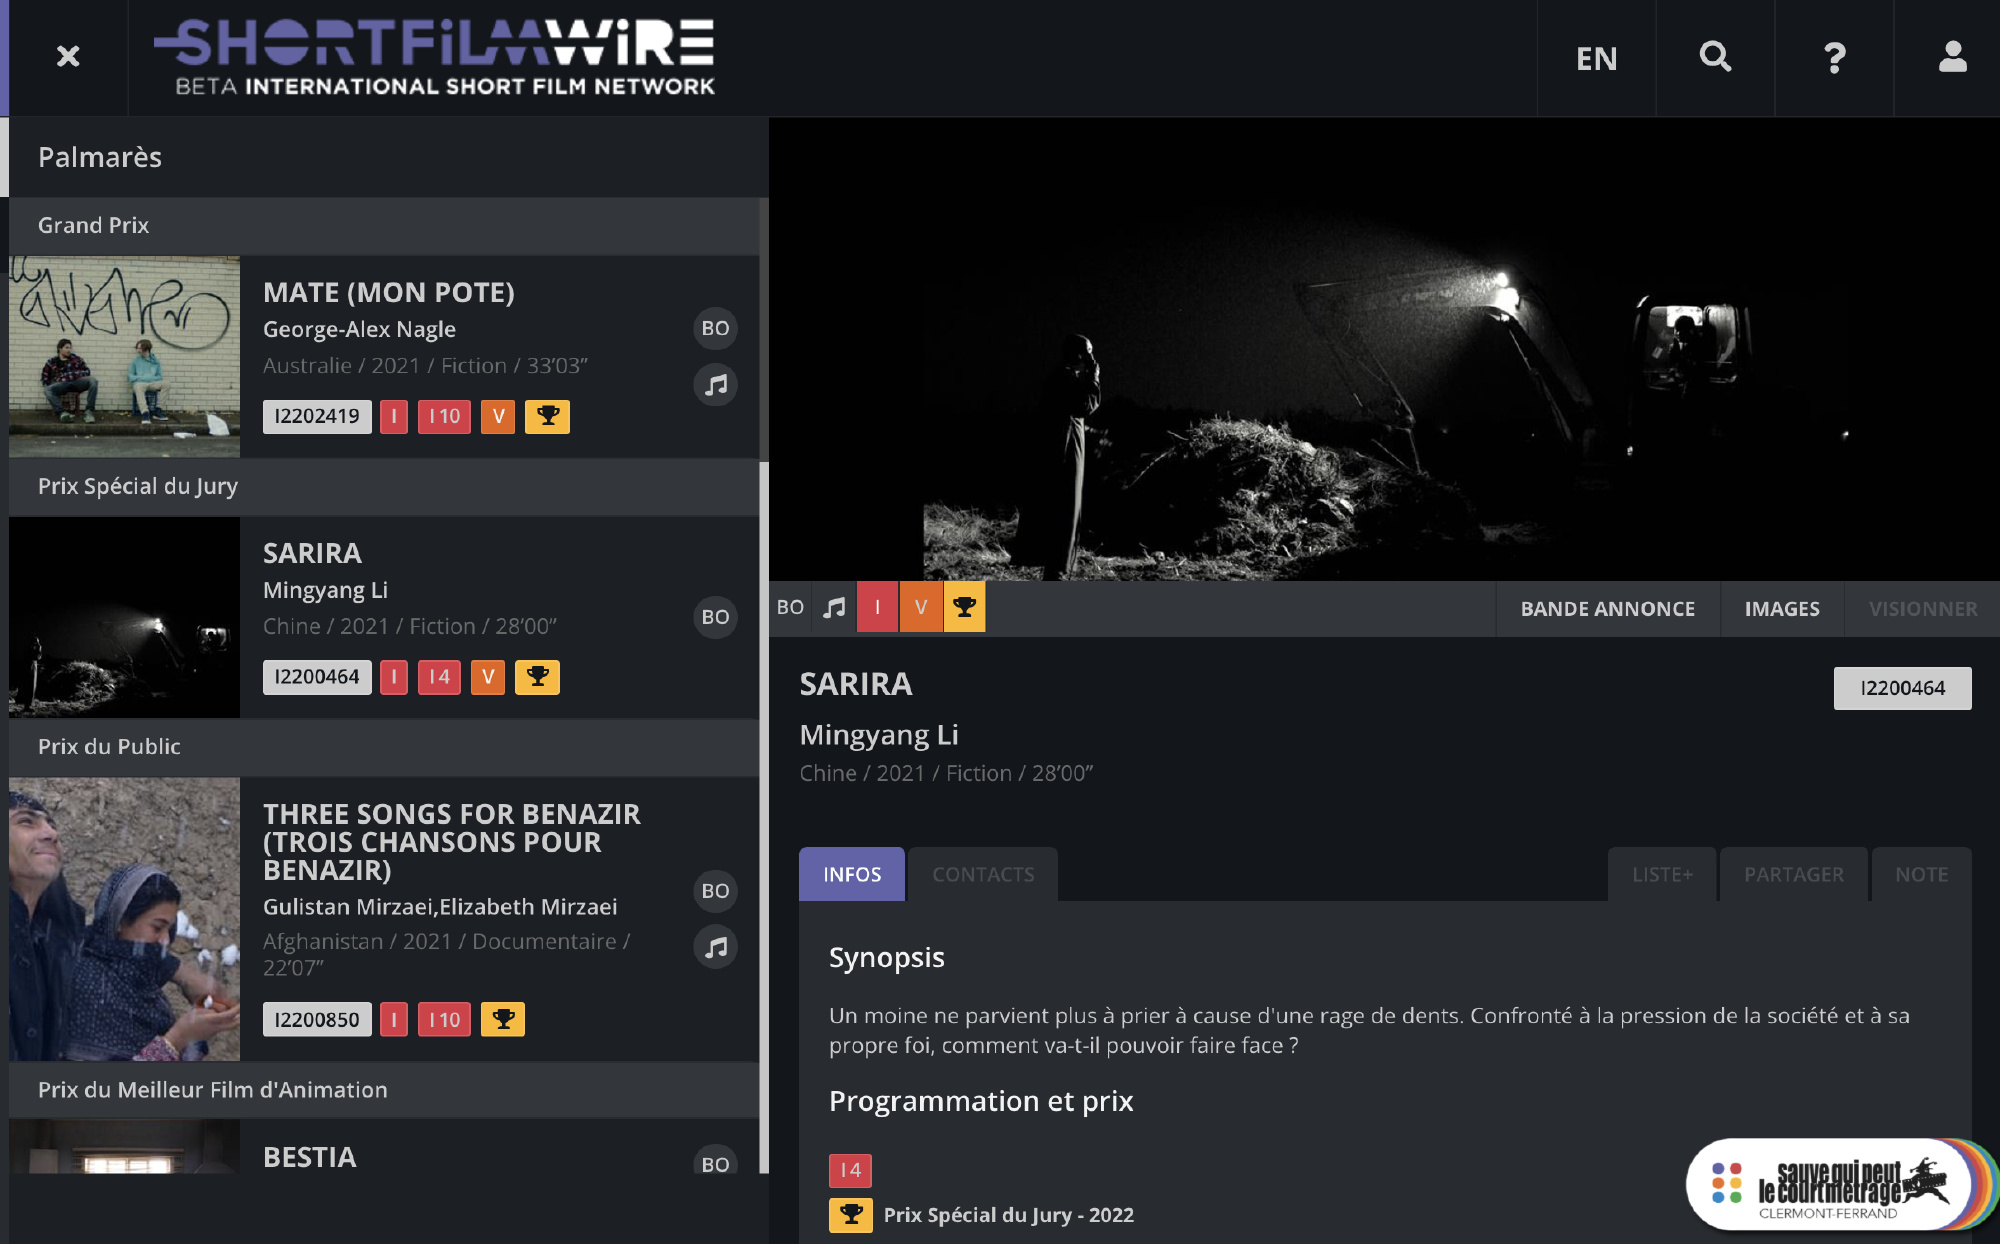2000x1244 pixels.
Task: Click "Prix Spécial du Jury - 2022" text
Action: (1008, 1215)
